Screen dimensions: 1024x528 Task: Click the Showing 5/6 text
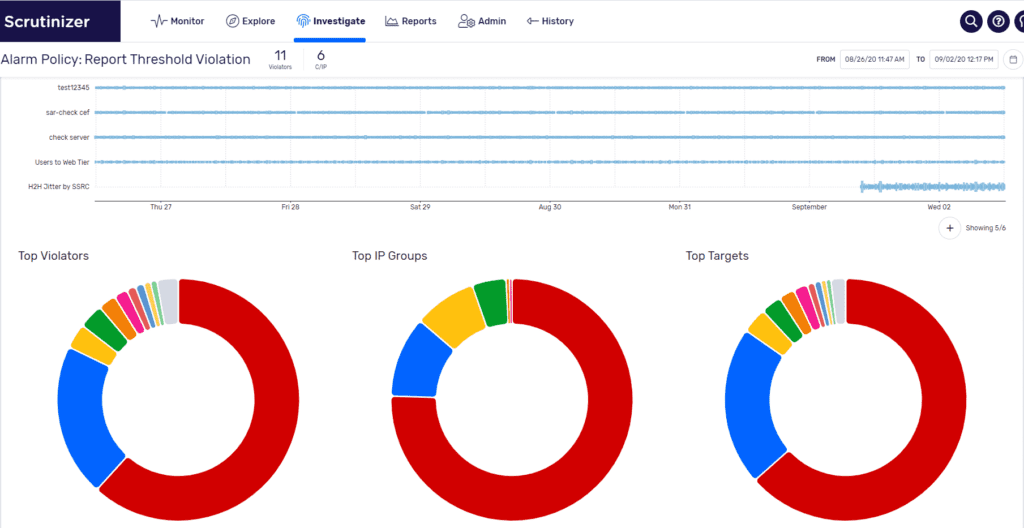point(985,229)
